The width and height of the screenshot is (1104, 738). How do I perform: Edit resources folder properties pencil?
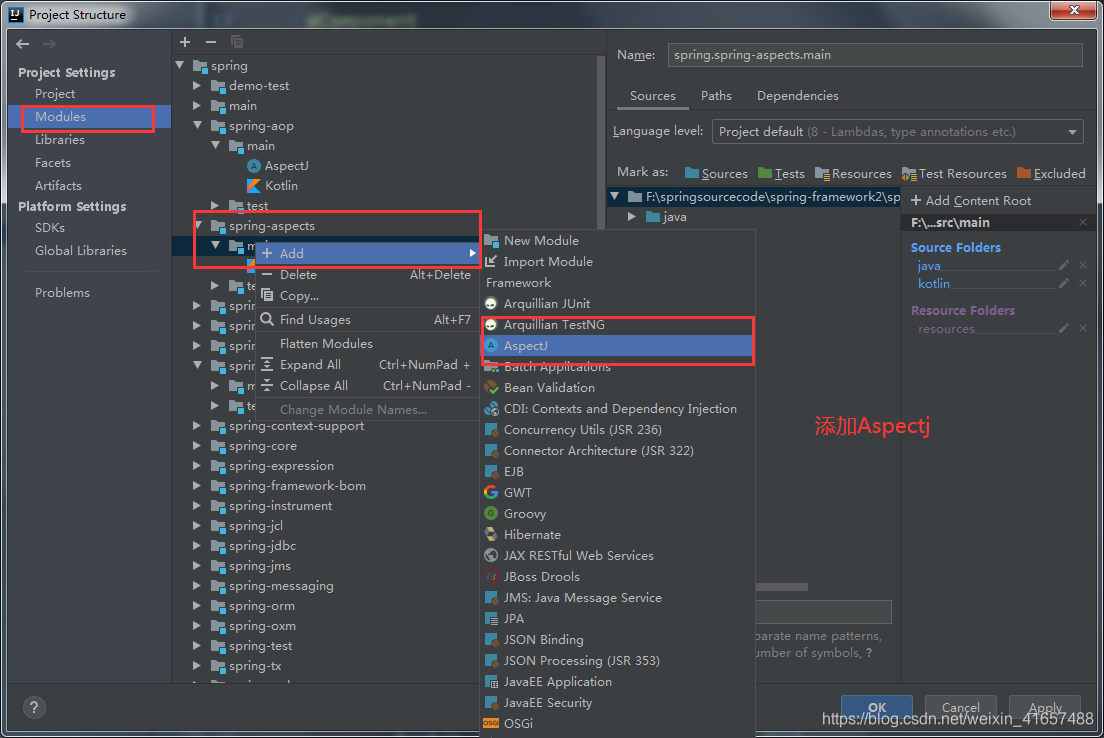tap(1064, 328)
